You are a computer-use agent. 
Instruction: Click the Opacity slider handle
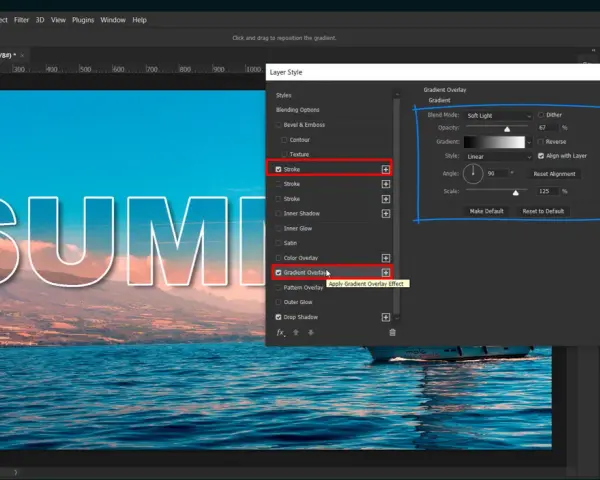click(x=507, y=129)
